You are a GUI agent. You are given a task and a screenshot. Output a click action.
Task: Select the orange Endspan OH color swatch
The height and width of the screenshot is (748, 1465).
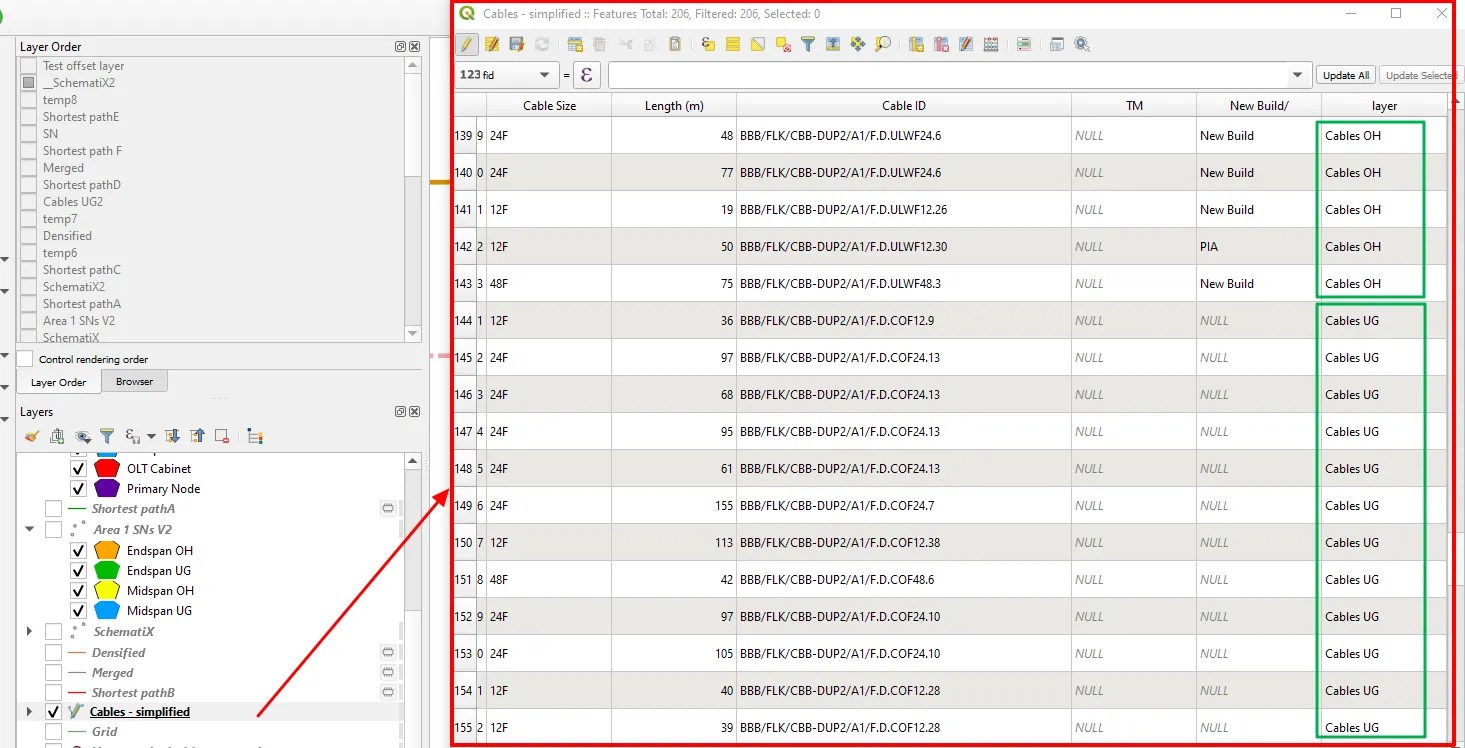click(x=106, y=549)
